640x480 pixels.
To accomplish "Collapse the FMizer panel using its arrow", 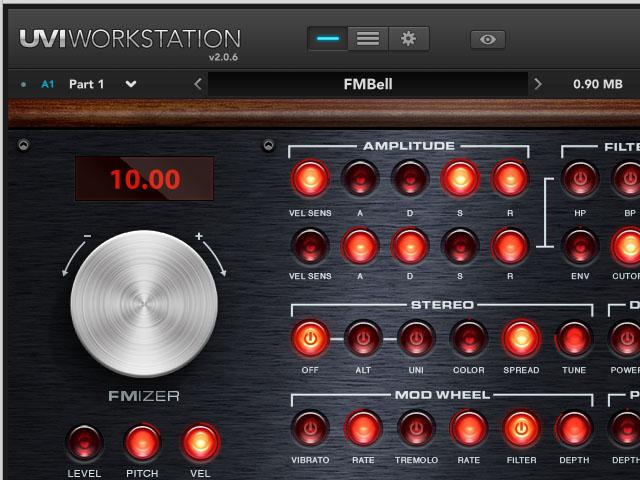I will pyautogui.click(x=24, y=146).
